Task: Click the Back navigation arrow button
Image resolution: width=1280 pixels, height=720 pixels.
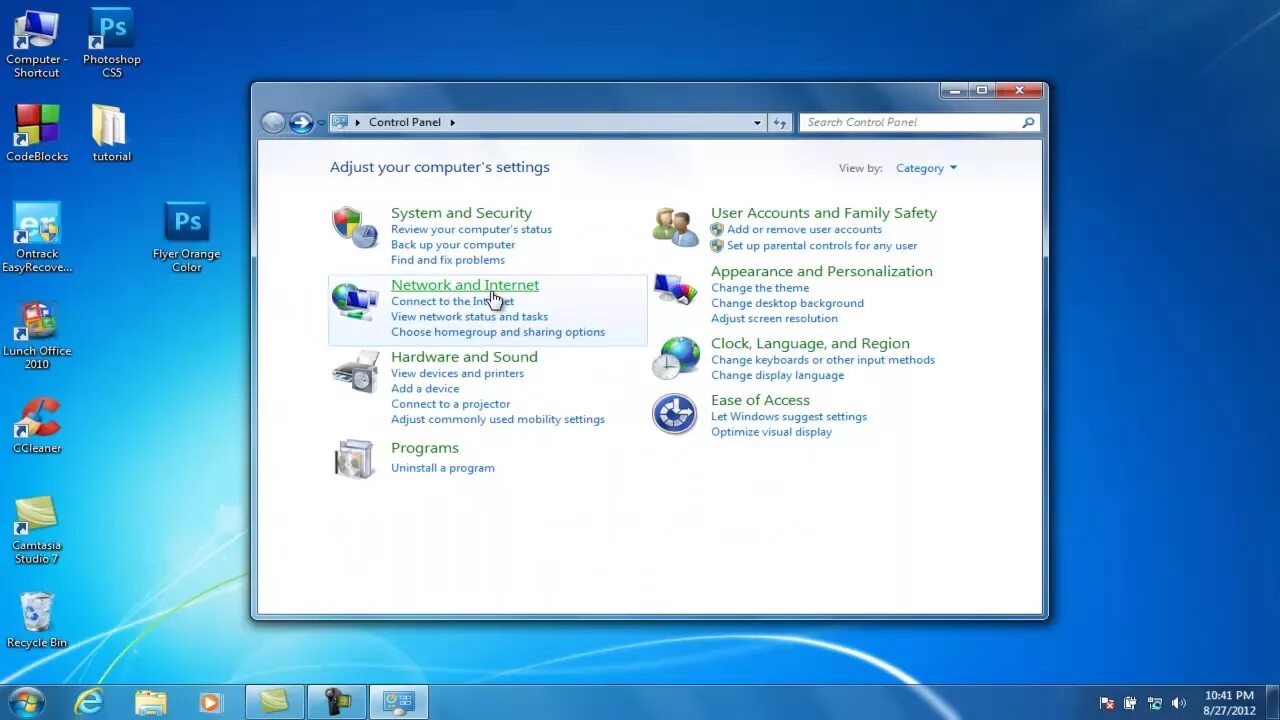Action: 273,122
